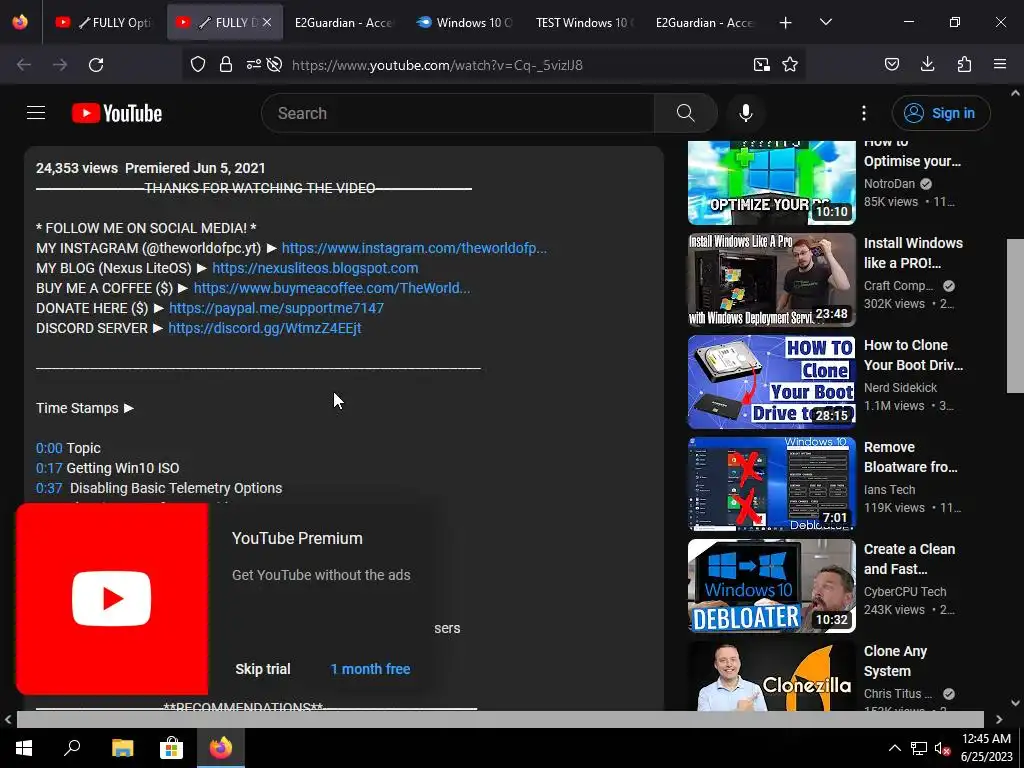
Task: Open picture-in-picture icon in address bar
Action: [761, 65]
